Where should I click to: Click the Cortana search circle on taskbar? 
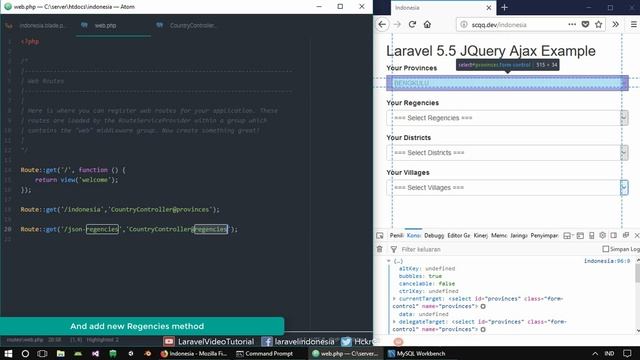point(25,353)
